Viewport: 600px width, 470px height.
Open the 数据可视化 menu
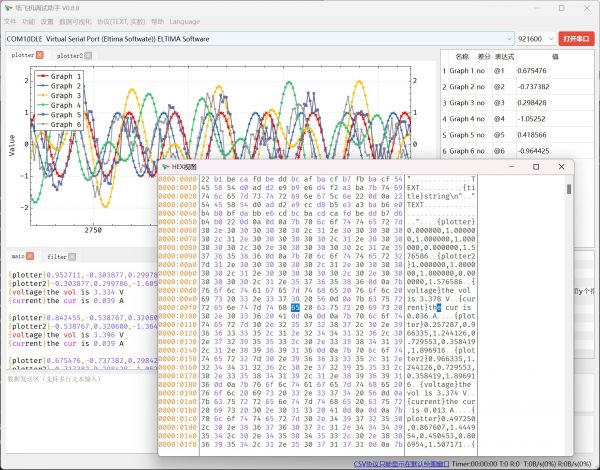(x=75, y=21)
